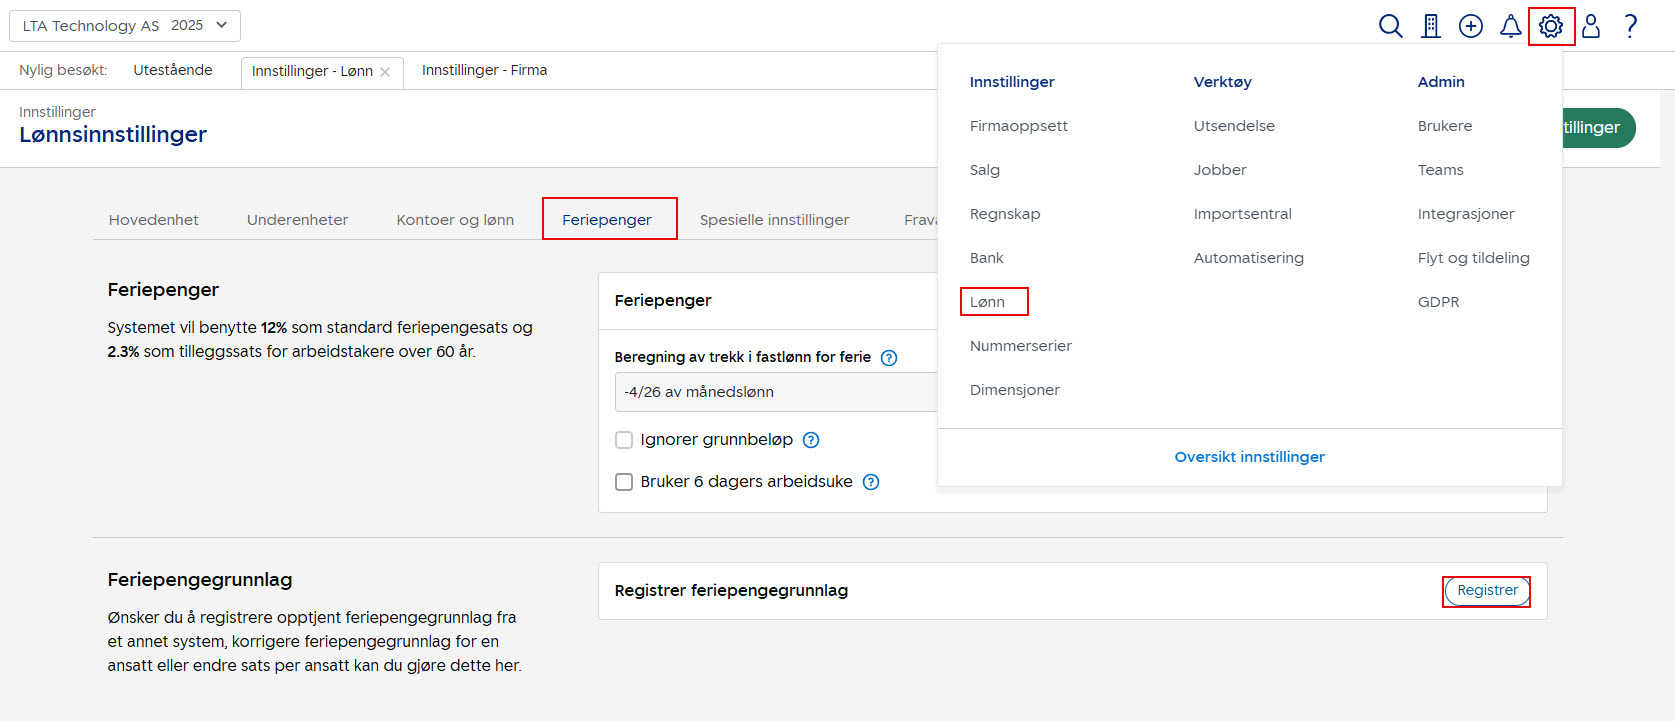1675x721 pixels.
Task: Switch to the Feriepenger tab
Action: coord(607,220)
